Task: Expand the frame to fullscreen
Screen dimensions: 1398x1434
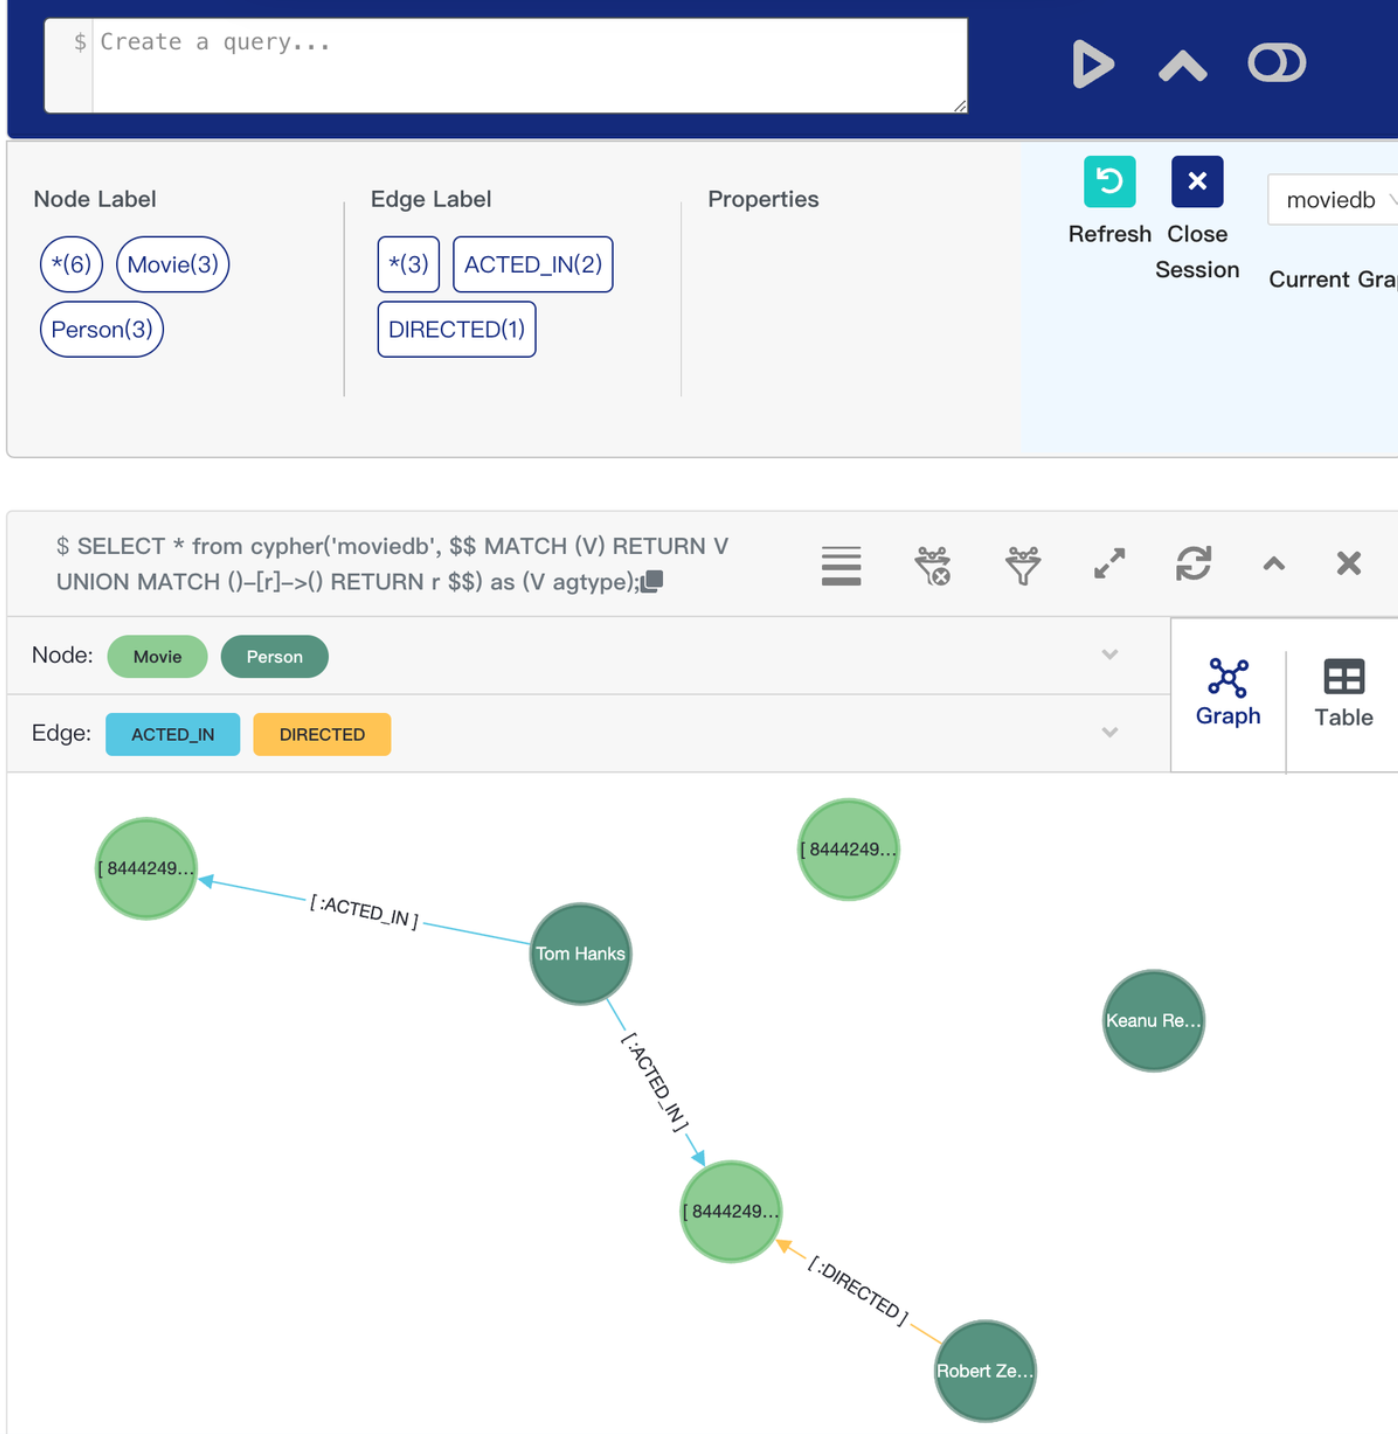Action: 1109,564
